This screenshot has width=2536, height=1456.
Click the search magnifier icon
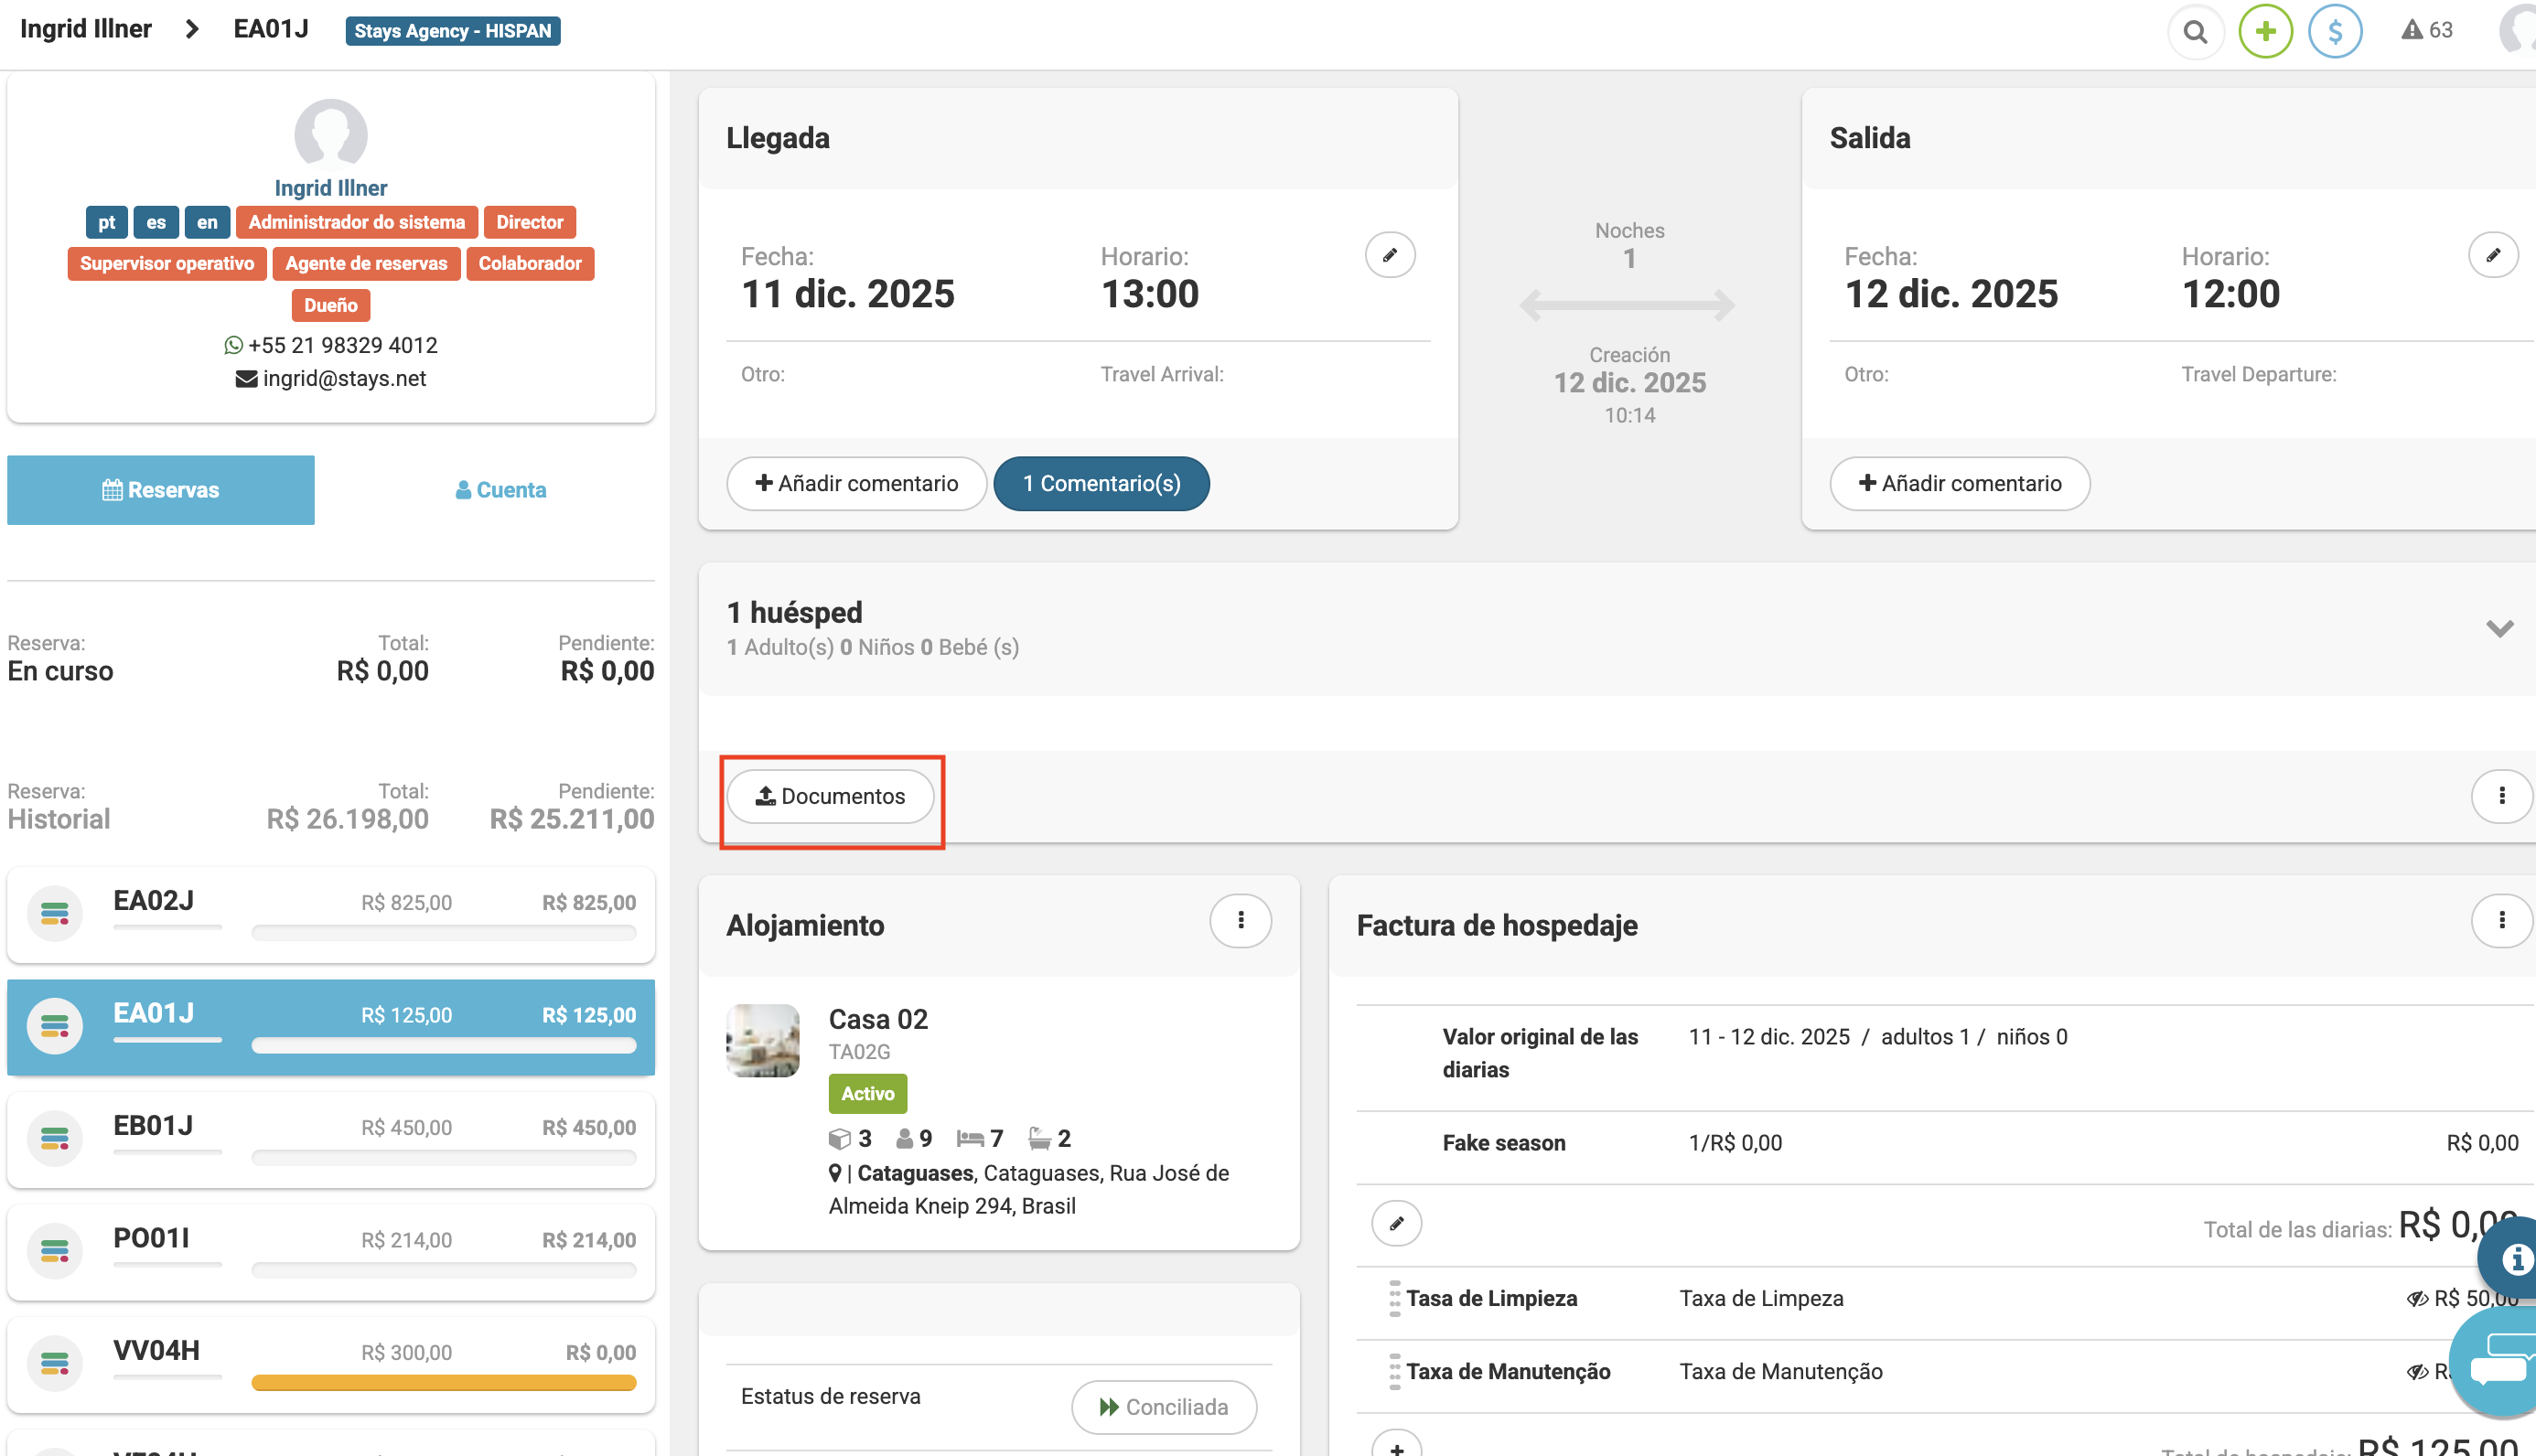tap(2194, 32)
